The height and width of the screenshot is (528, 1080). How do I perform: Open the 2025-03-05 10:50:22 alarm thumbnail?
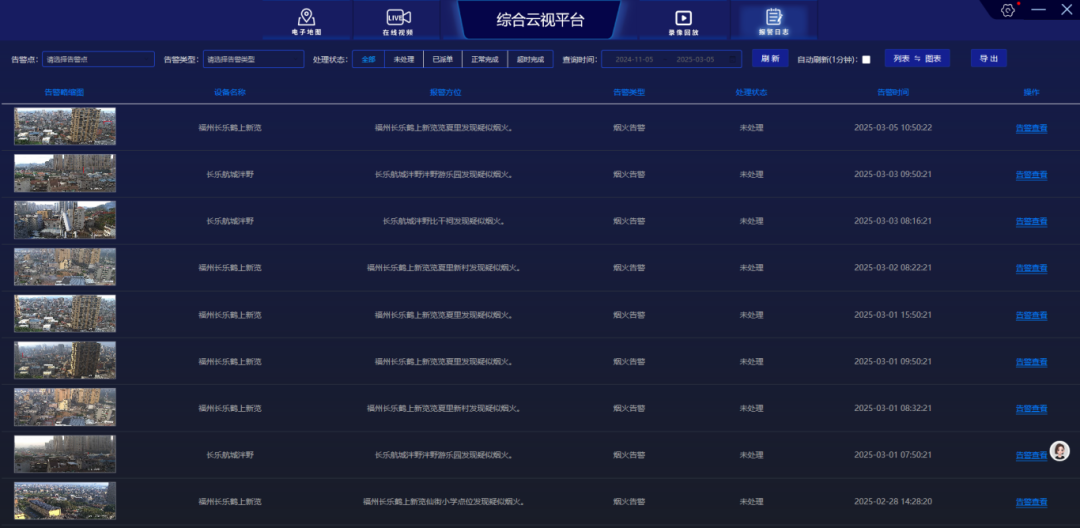[65, 127]
